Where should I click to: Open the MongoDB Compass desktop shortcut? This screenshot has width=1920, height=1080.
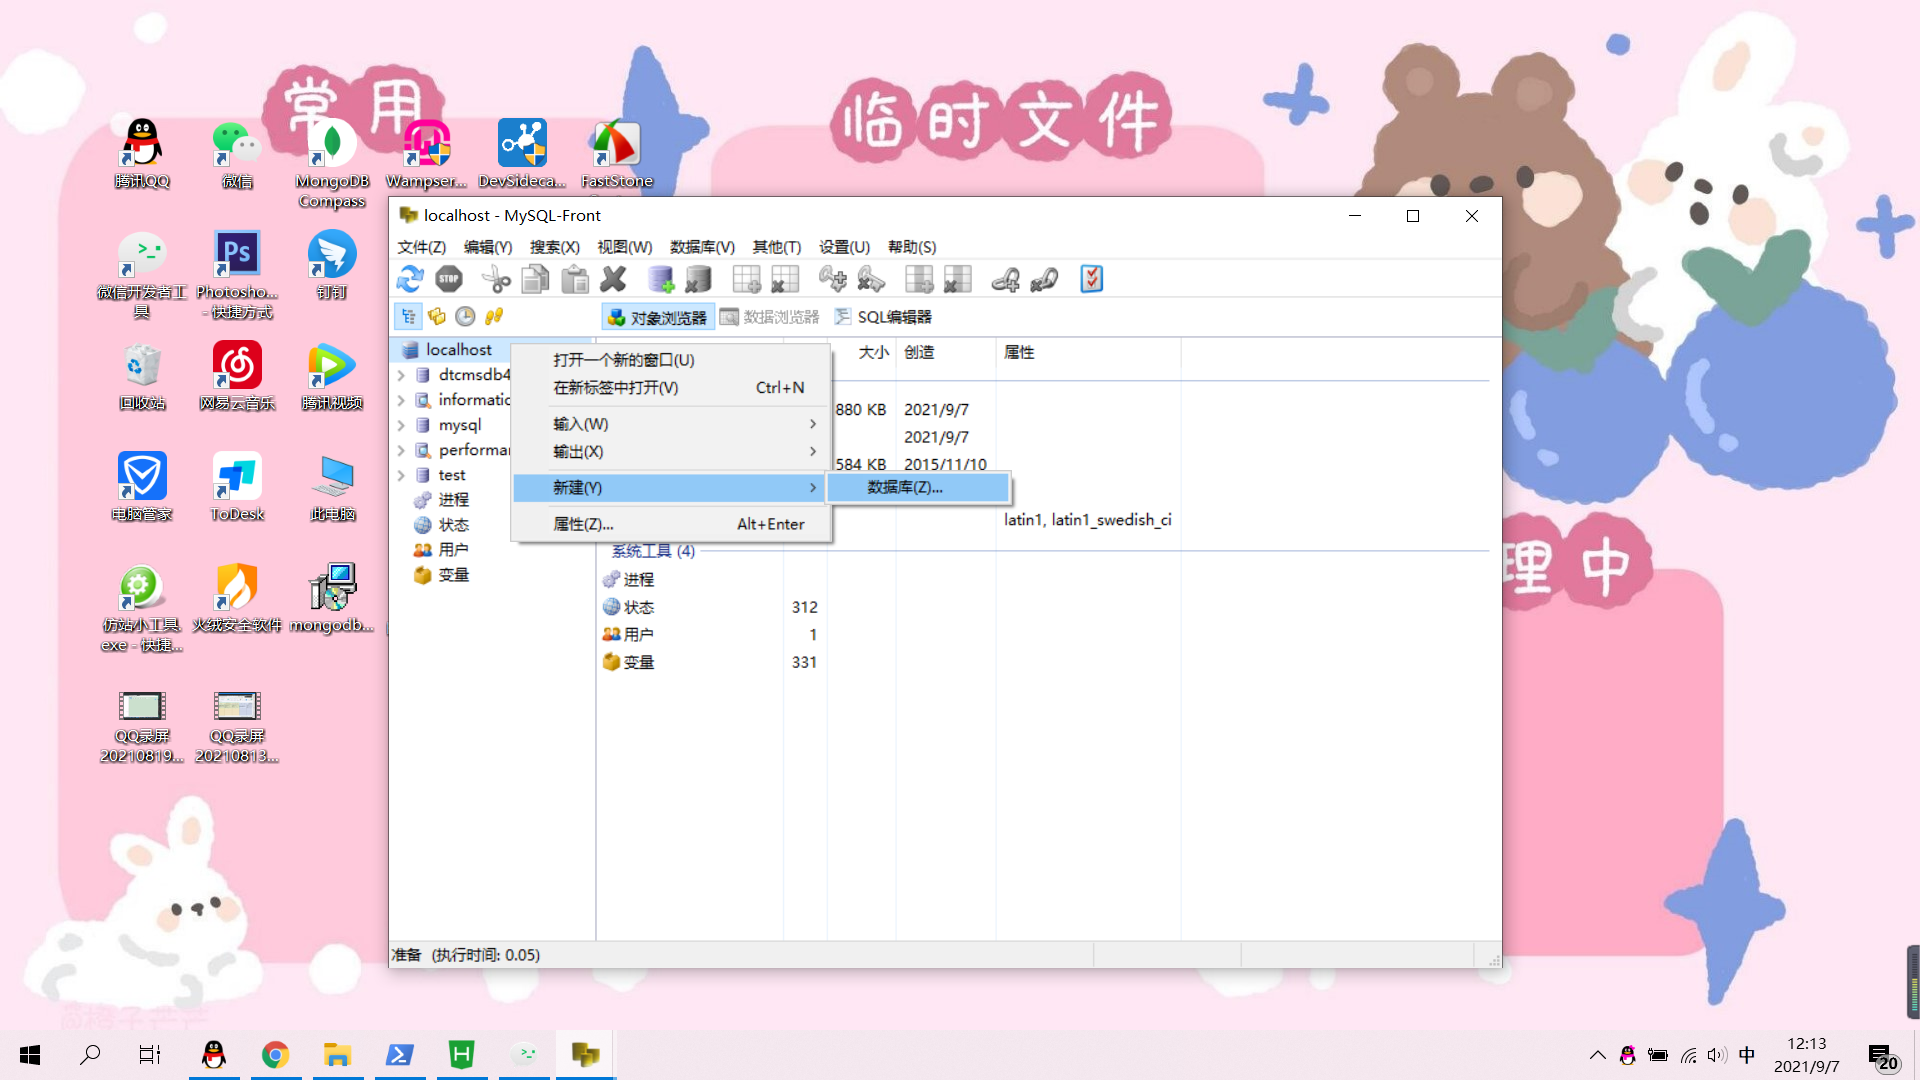coord(332,165)
